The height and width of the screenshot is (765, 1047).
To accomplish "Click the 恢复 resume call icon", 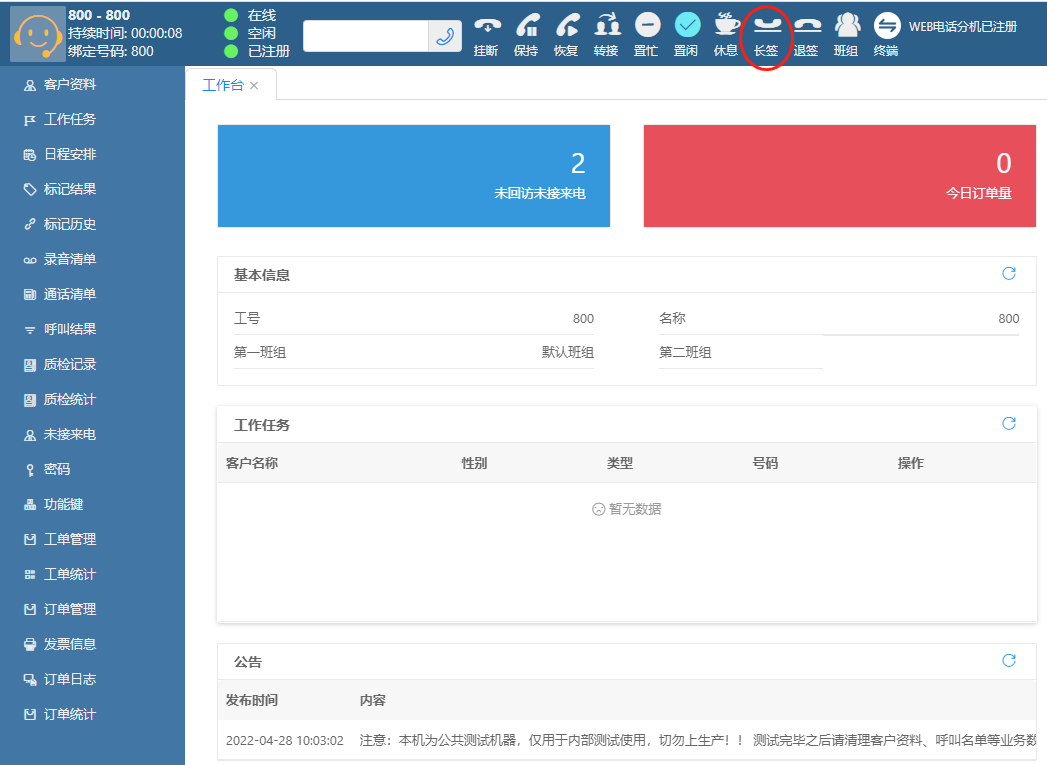I will point(567,26).
